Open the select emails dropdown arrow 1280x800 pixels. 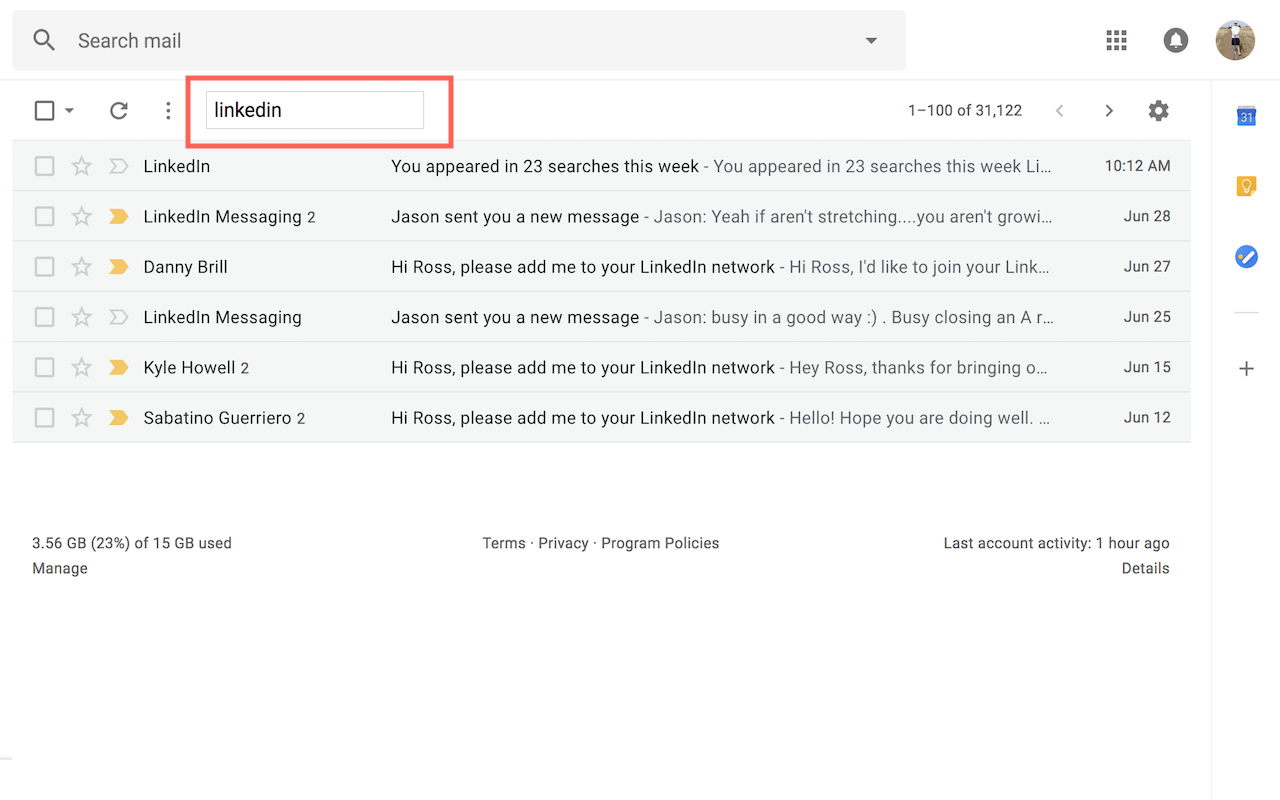pyautogui.click(x=68, y=110)
